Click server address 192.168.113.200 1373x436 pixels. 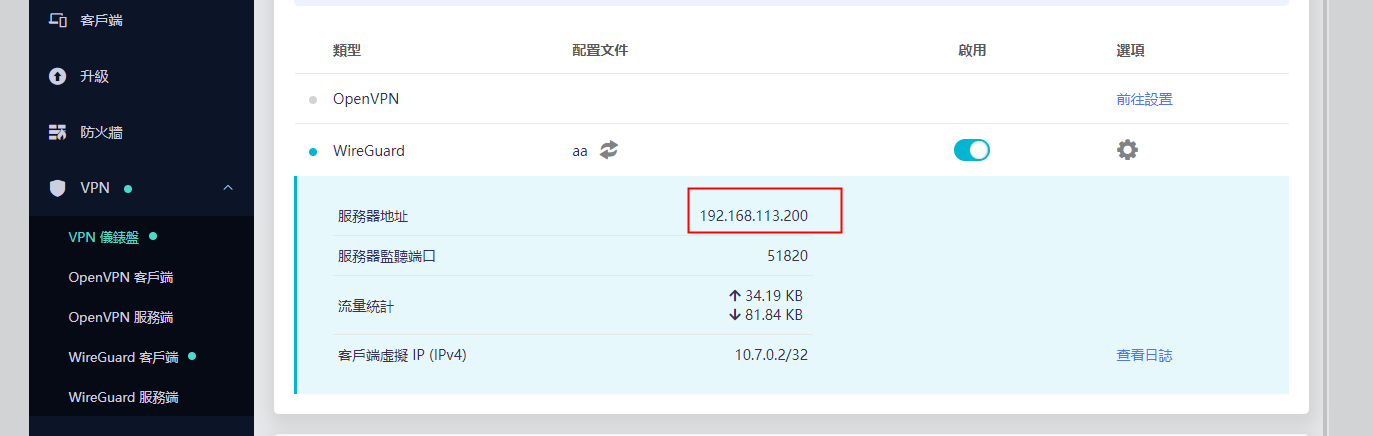click(x=753, y=216)
